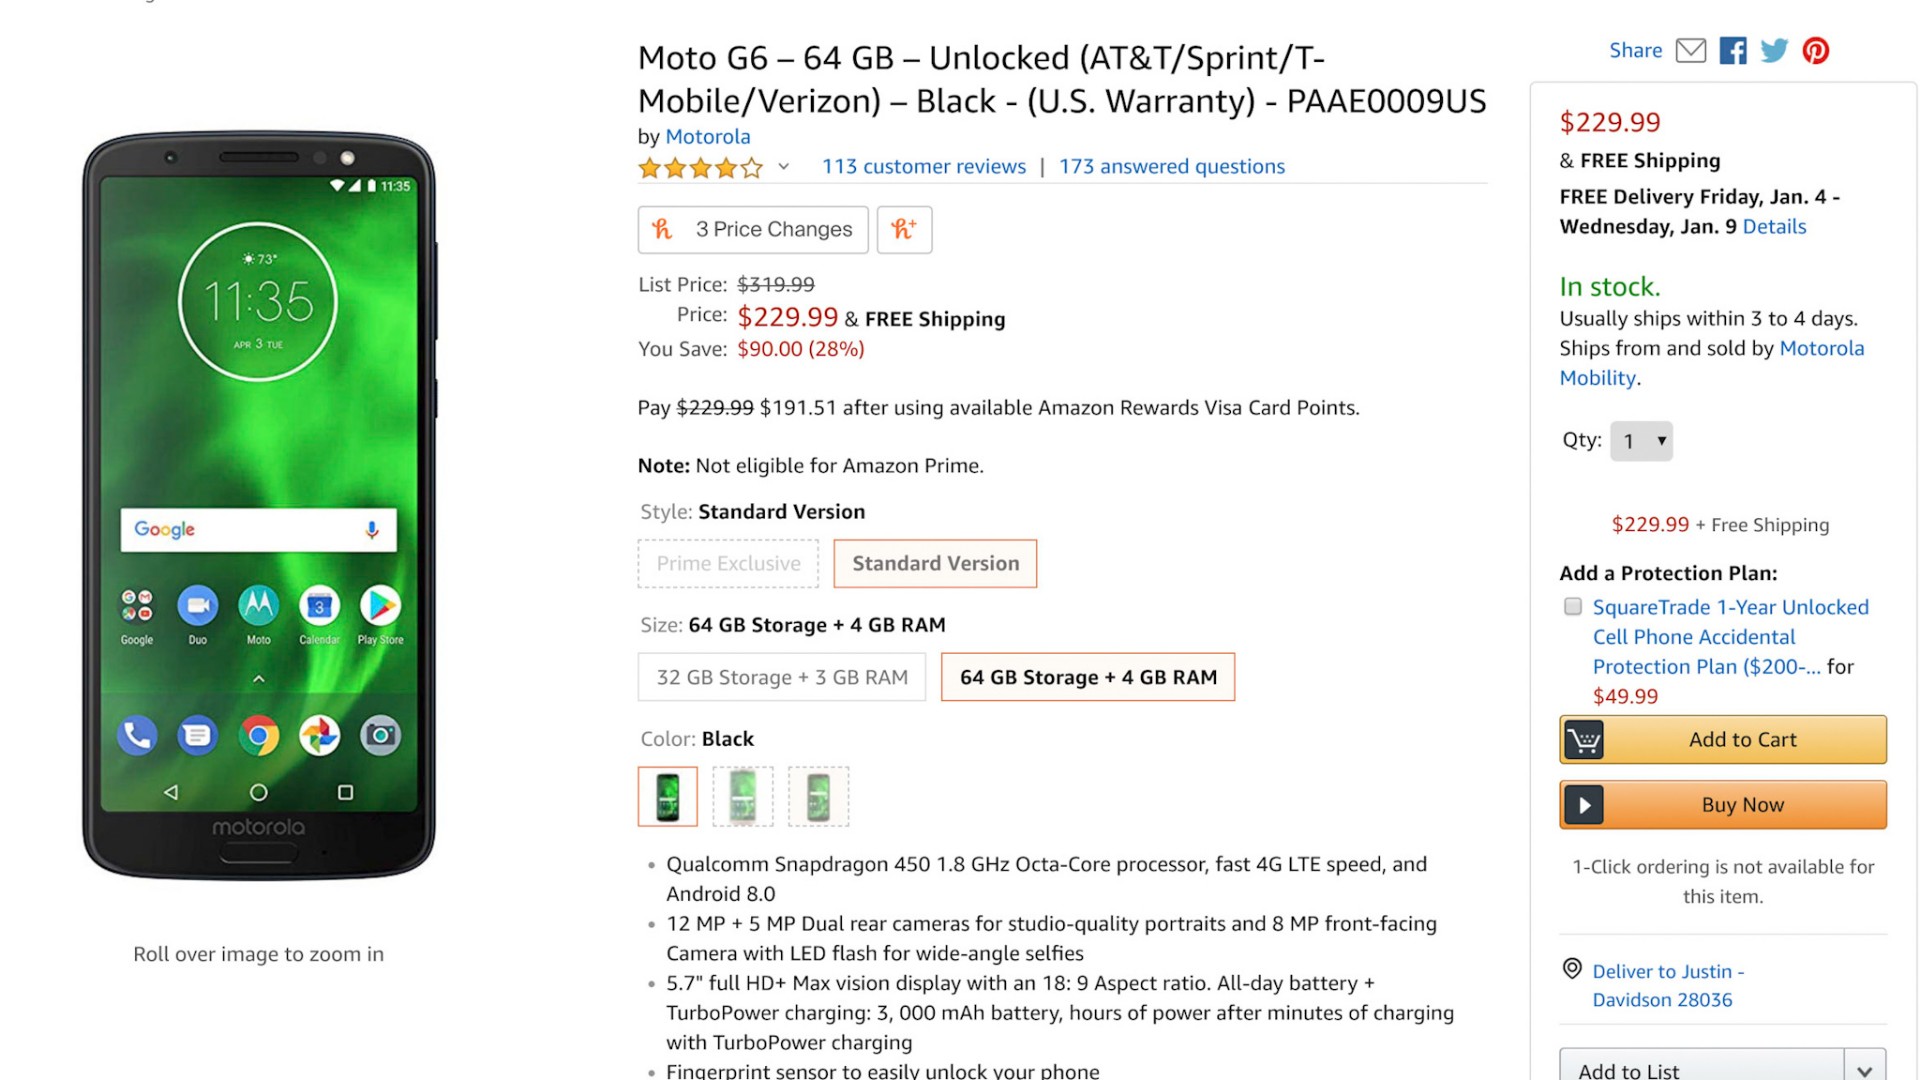Select 64 GB Storage + 4 GB RAM option
This screenshot has width=1920, height=1080.
click(x=1088, y=678)
